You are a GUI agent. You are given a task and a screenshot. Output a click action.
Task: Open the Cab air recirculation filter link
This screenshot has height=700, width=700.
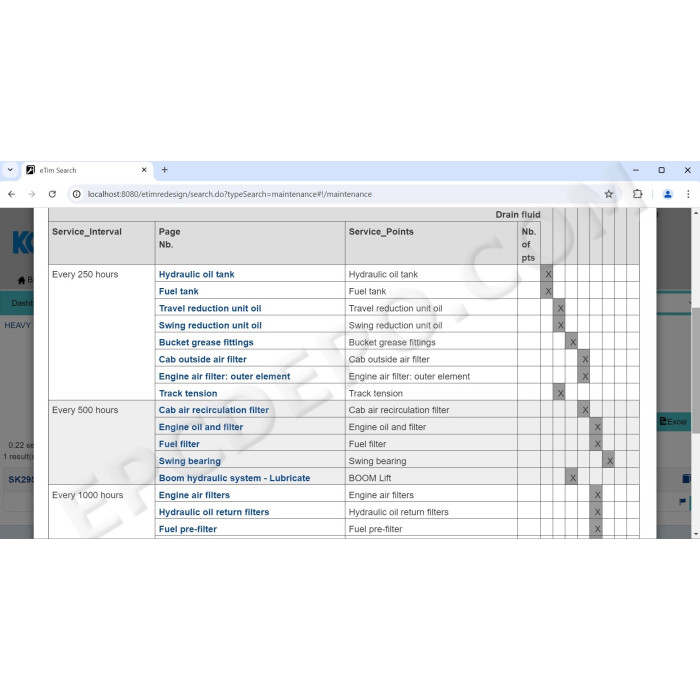(x=214, y=410)
